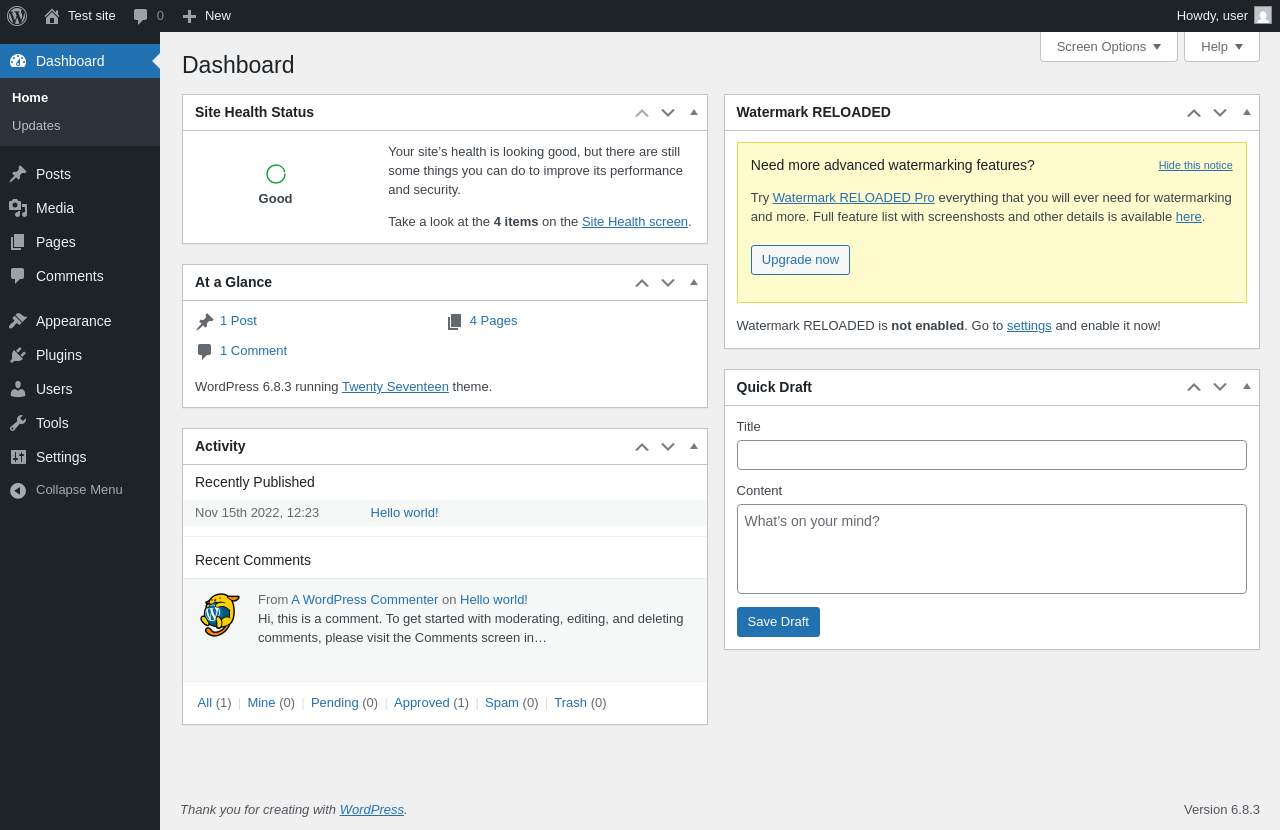Move the Activity panel down

tap(668, 447)
